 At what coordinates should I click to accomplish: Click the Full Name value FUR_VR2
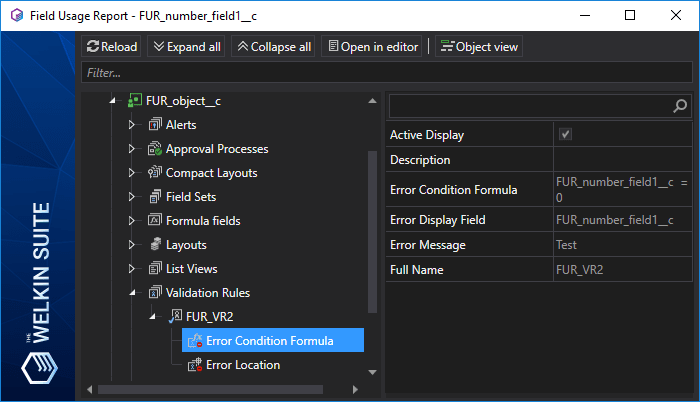[x=579, y=270]
